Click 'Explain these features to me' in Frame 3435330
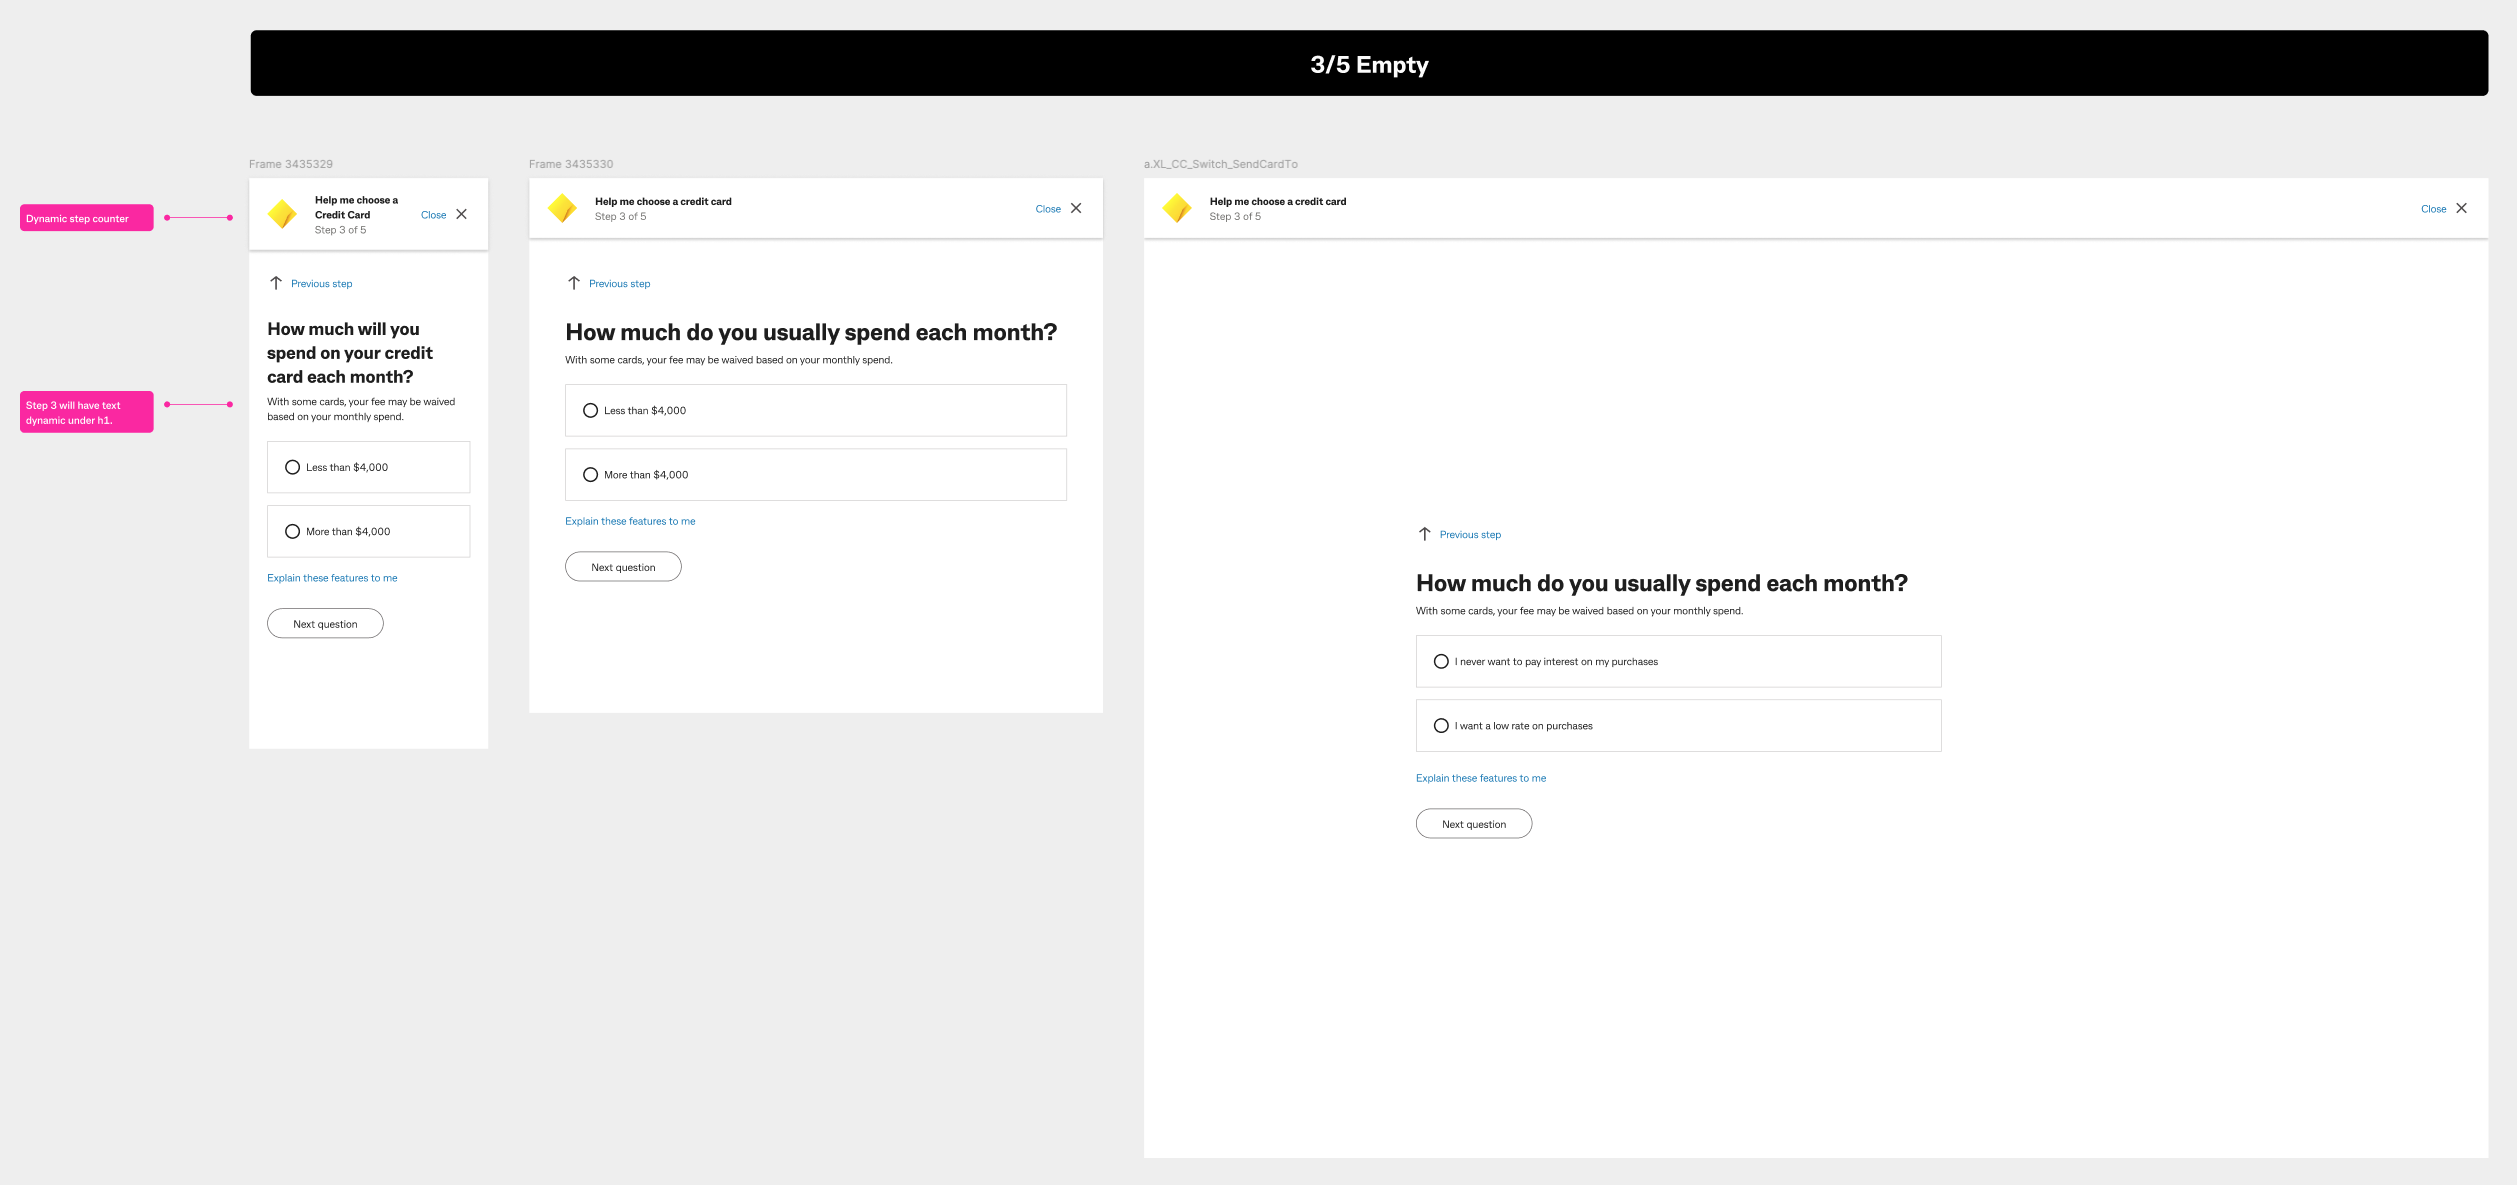Screen dimensions: 2517x1185 click(x=630, y=521)
